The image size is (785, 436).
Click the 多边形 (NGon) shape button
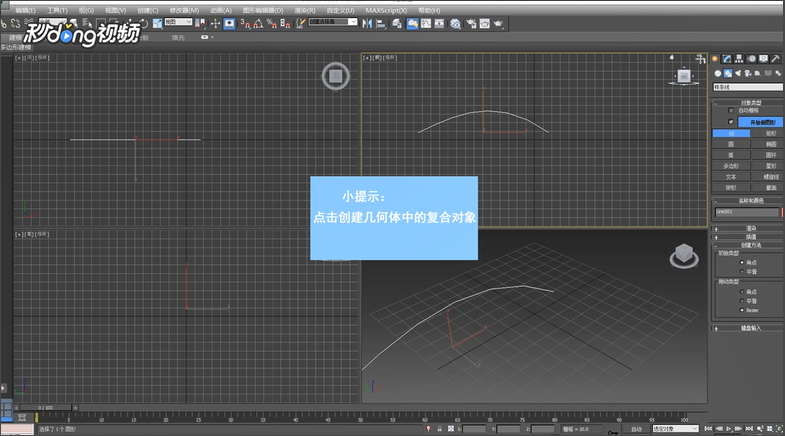tap(731, 166)
